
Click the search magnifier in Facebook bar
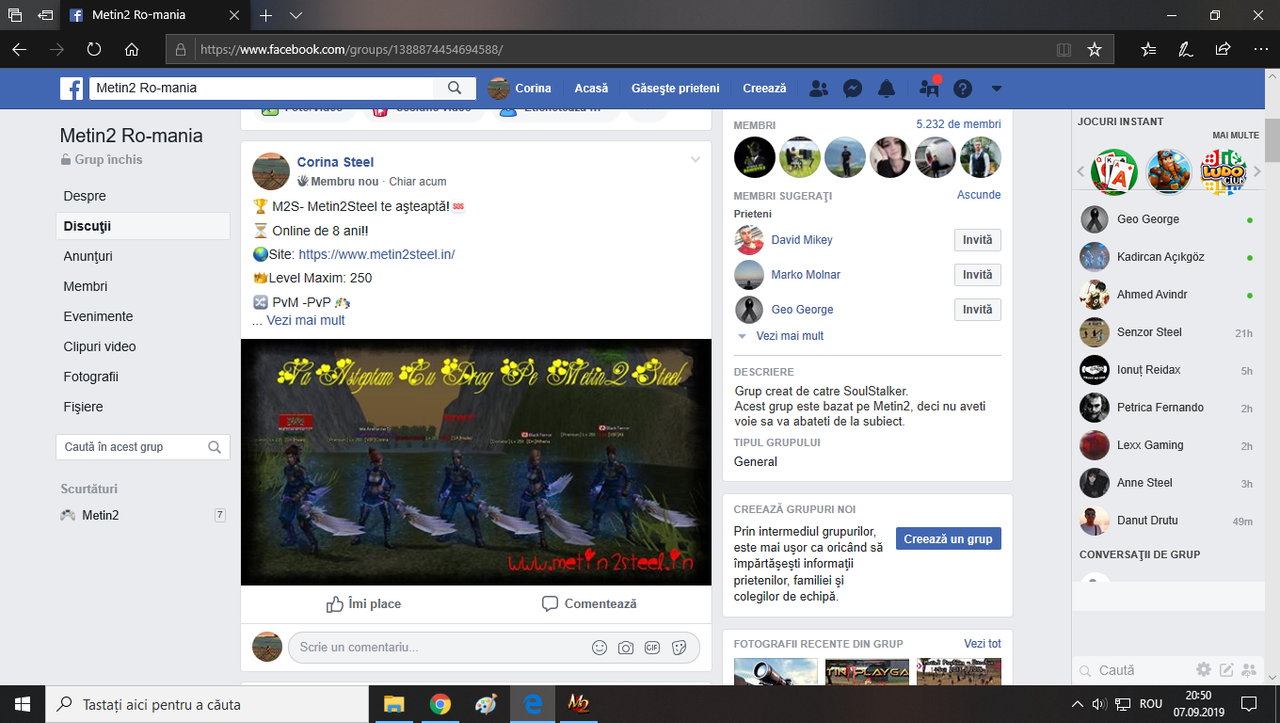pos(455,88)
